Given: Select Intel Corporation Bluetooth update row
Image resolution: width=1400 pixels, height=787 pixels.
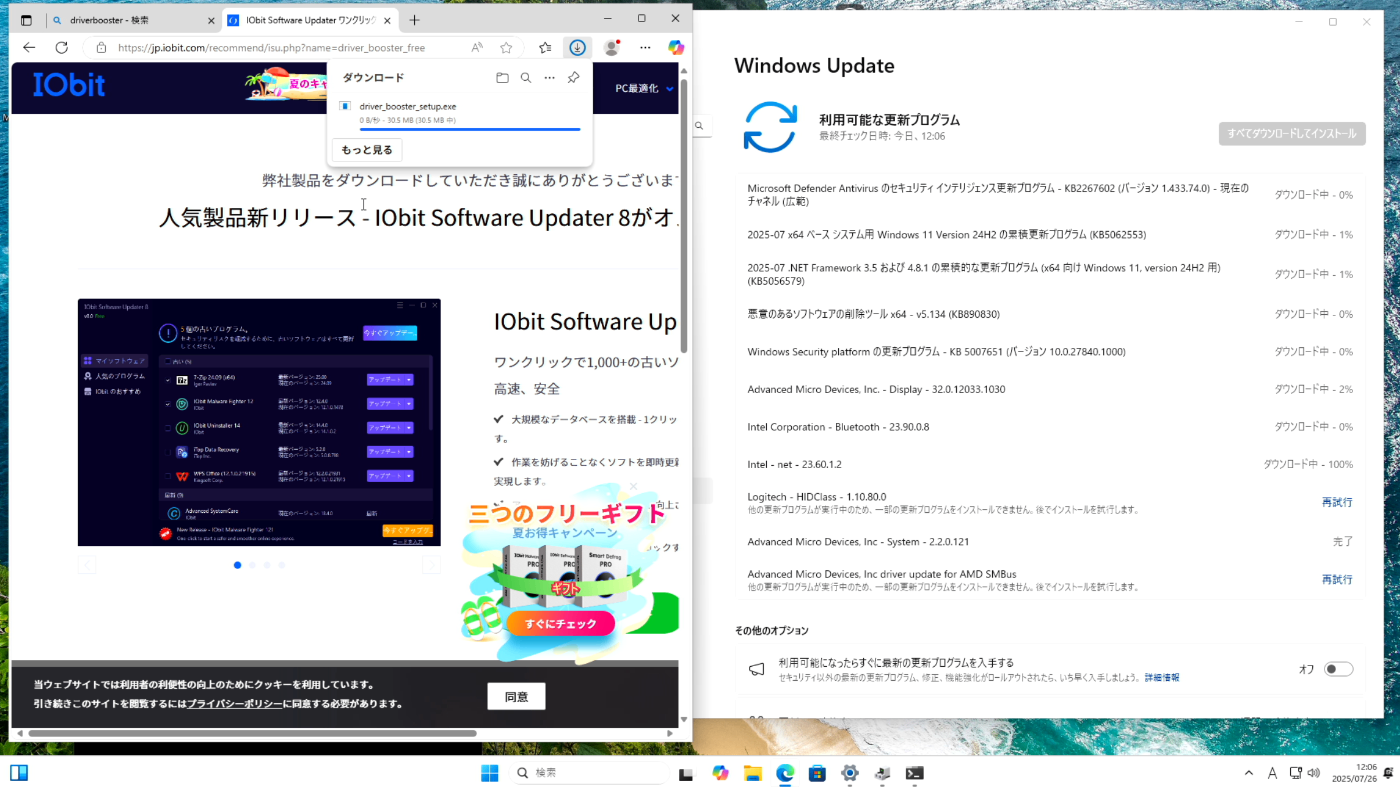Looking at the screenshot, I should (1050, 426).
